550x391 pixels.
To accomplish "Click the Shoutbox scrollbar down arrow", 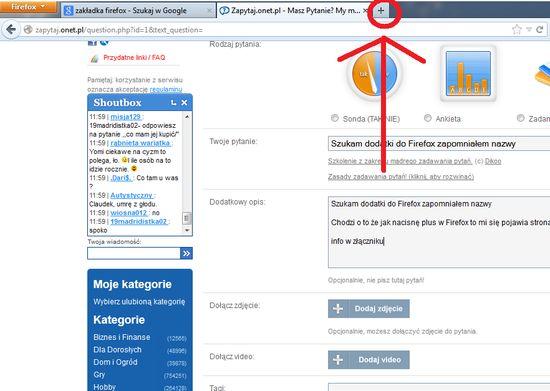I will pyautogui.click(x=187, y=230).
